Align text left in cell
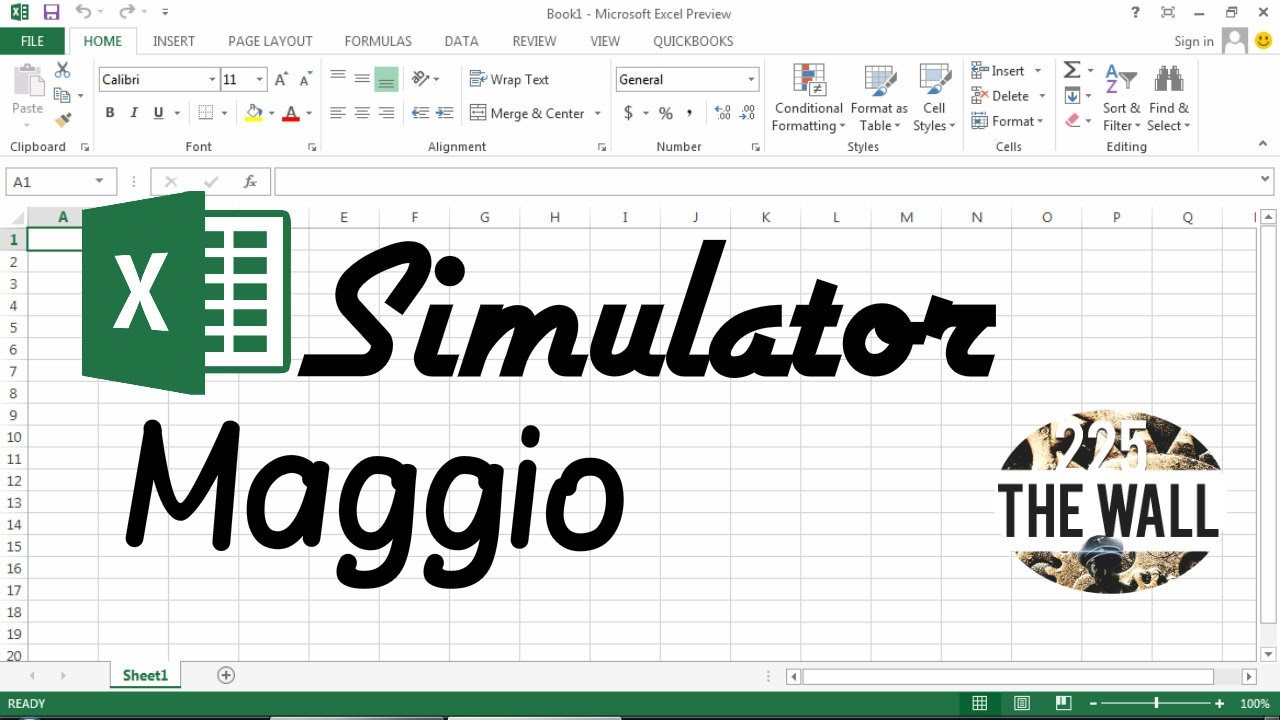The height and width of the screenshot is (720, 1280). point(338,113)
